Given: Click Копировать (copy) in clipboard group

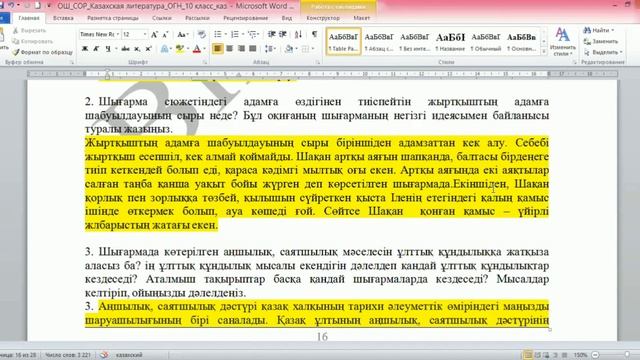Looking at the screenshot, I should pos(33,41).
